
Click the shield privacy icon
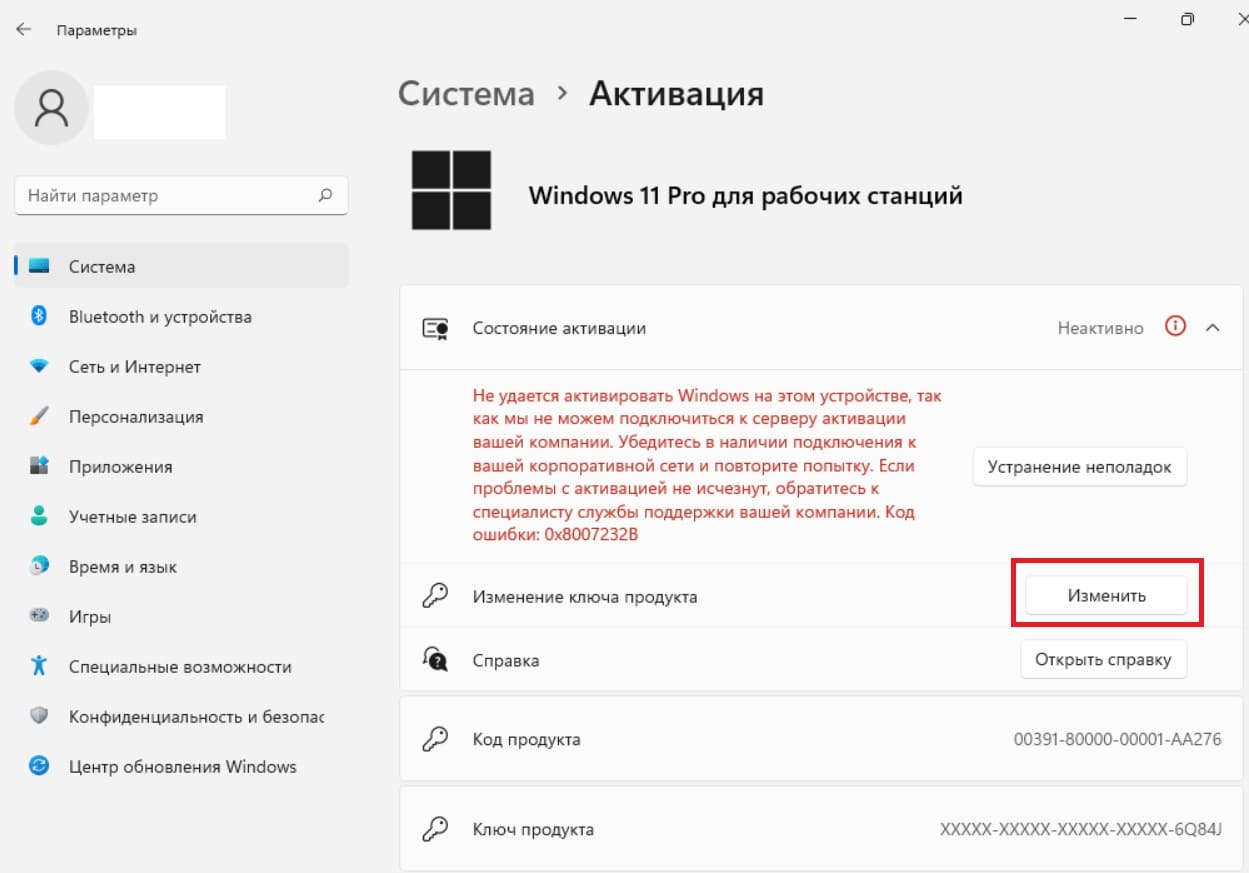pos(39,716)
